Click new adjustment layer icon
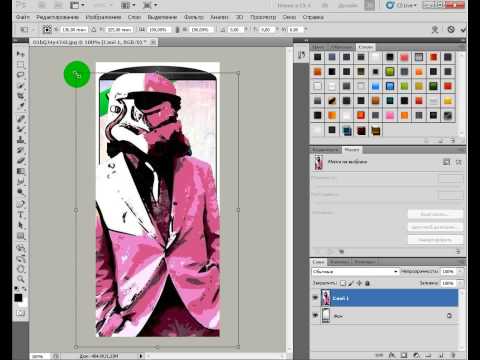 (416, 356)
